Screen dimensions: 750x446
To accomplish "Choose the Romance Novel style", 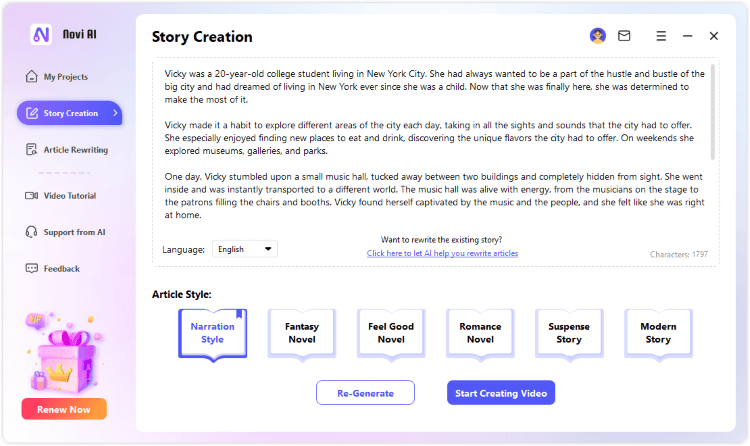I will click(x=480, y=334).
